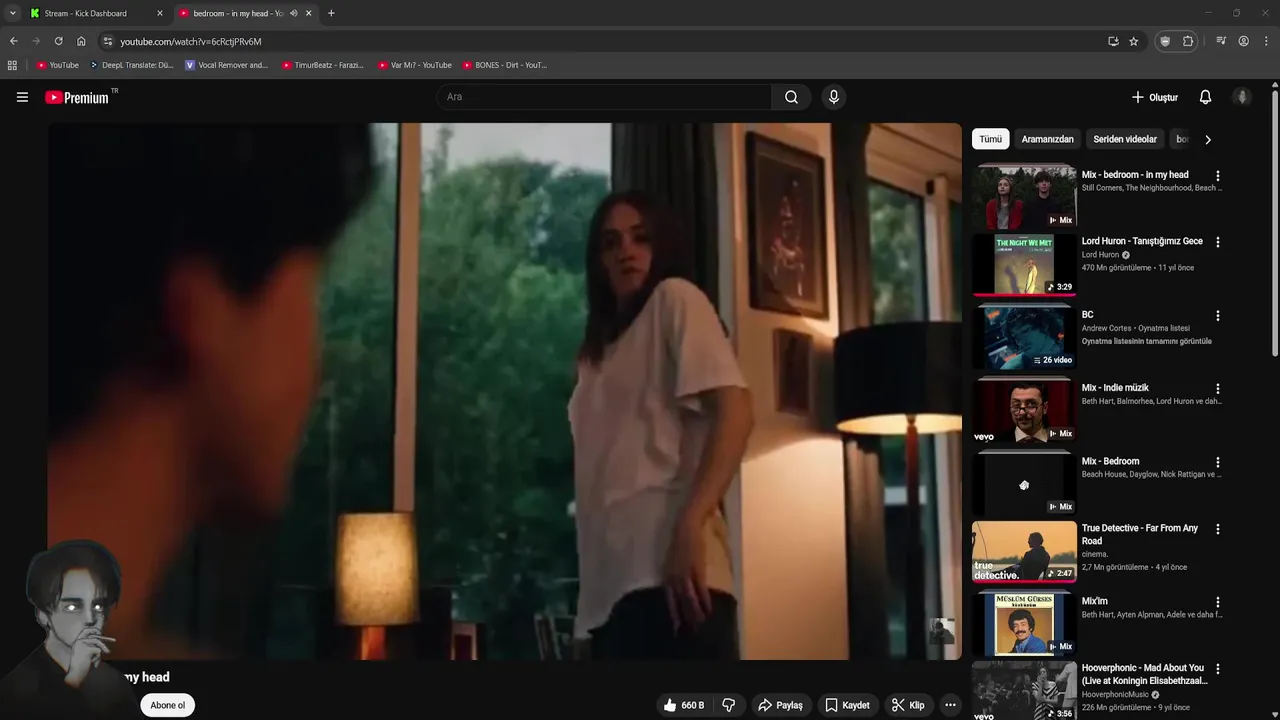The width and height of the screenshot is (1280, 720).
Task: View full BC playlist link
Action: 1146,341
